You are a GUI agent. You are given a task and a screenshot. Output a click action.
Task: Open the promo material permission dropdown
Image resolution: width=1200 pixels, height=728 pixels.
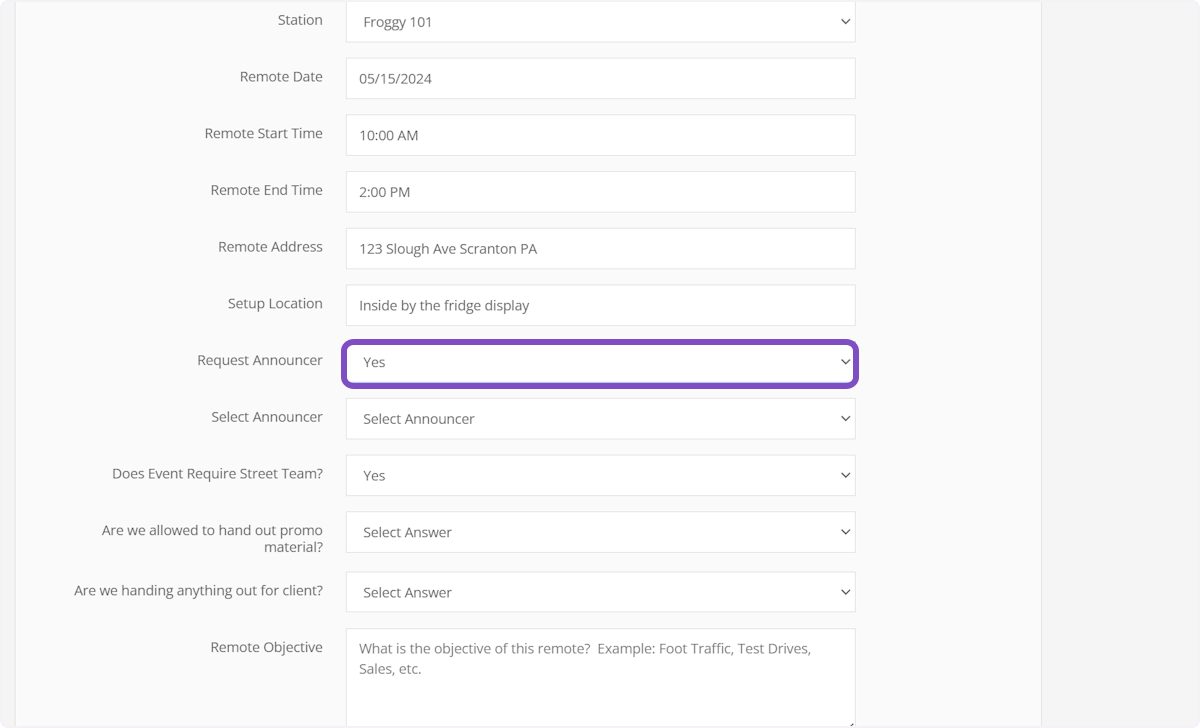(600, 532)
